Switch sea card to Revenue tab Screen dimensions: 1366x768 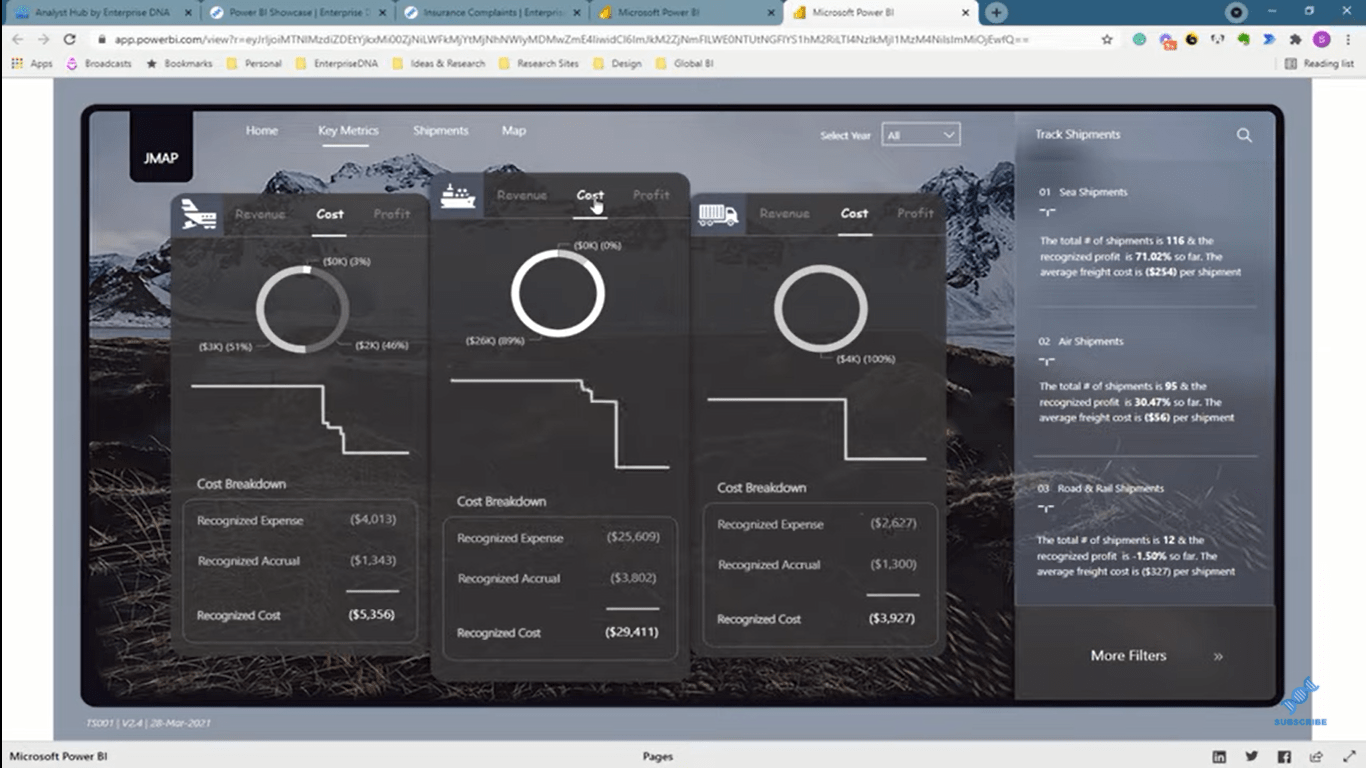pyautogui.click(x=522, y=195)
